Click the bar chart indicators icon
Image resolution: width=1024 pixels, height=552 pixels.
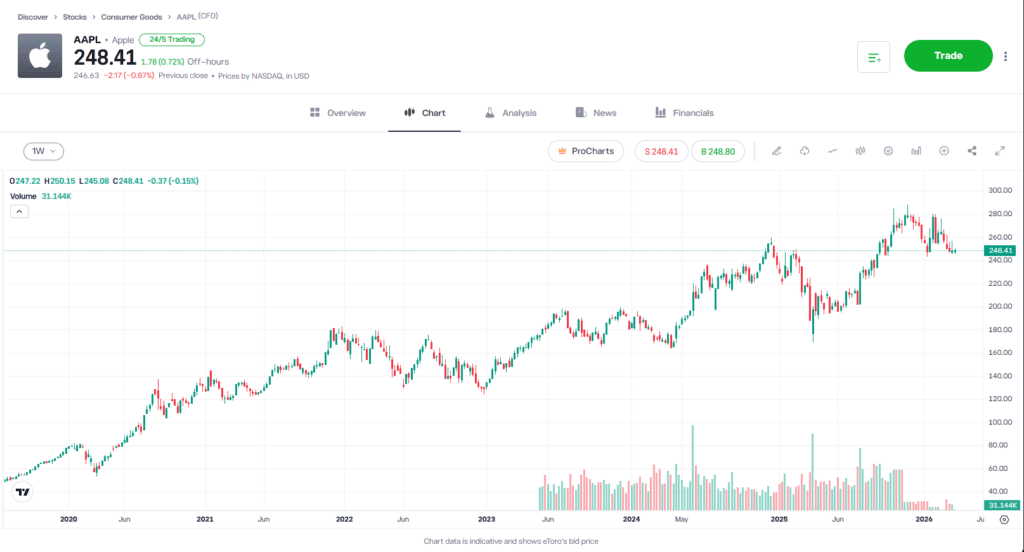tap(916, 151)
